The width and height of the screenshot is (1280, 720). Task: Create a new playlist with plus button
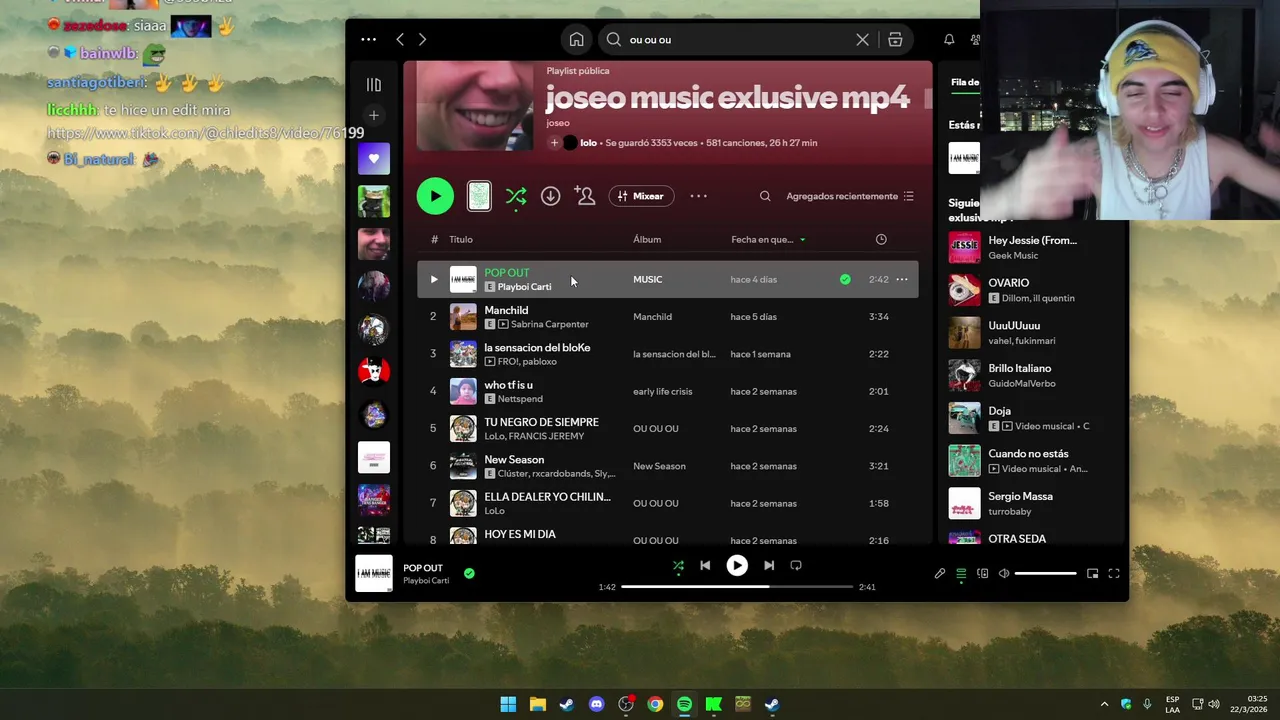(x=374, y=115)
